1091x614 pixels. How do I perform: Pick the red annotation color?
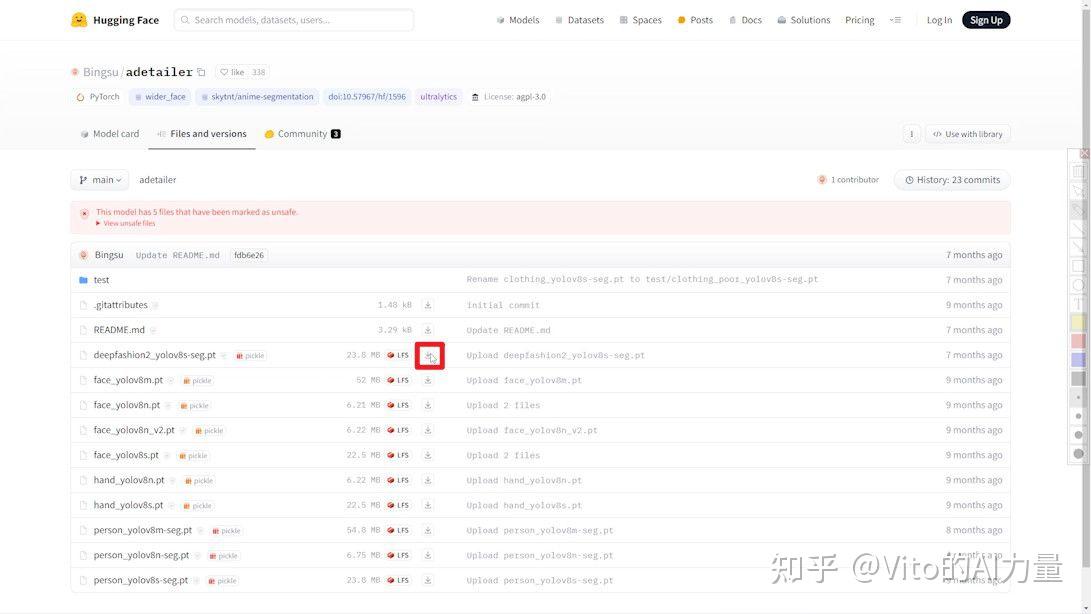click(1078, 341)
